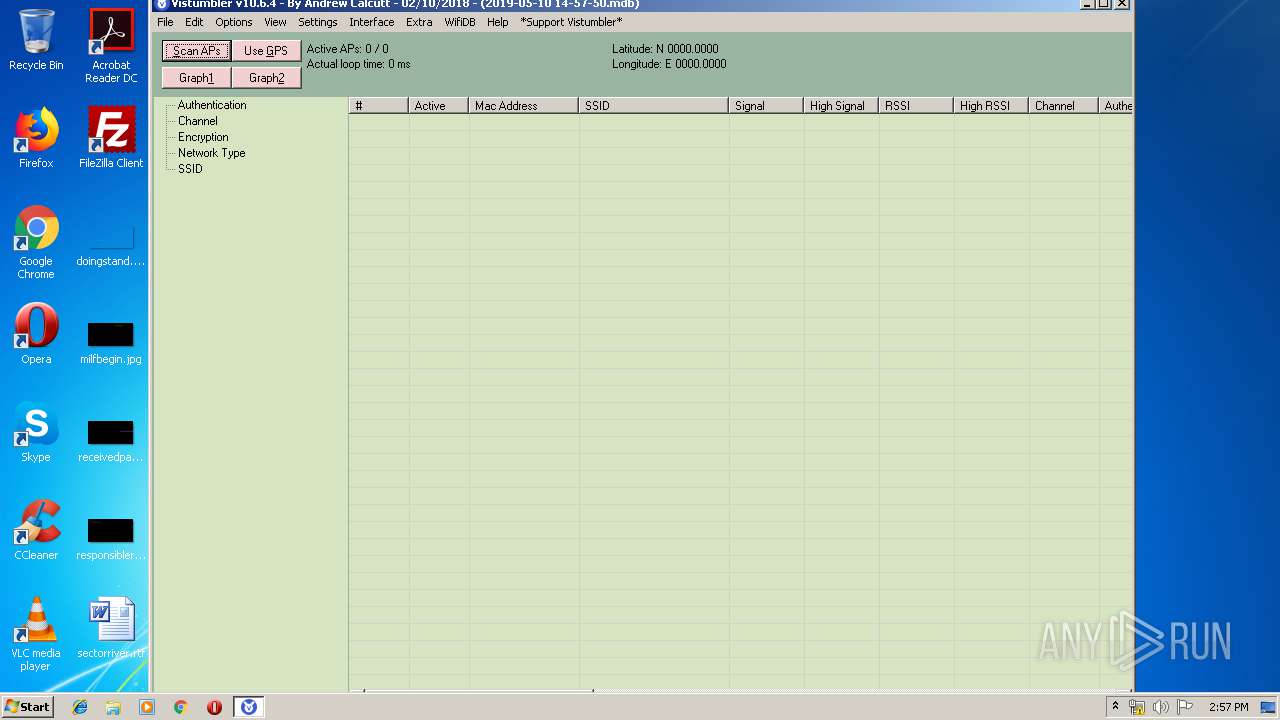
Task: Open the File menu
Action: tap(165, 22)
